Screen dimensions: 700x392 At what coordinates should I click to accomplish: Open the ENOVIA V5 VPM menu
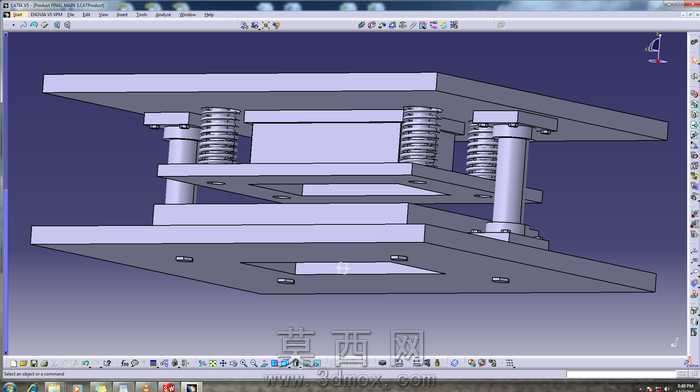(x=46, y=15)
